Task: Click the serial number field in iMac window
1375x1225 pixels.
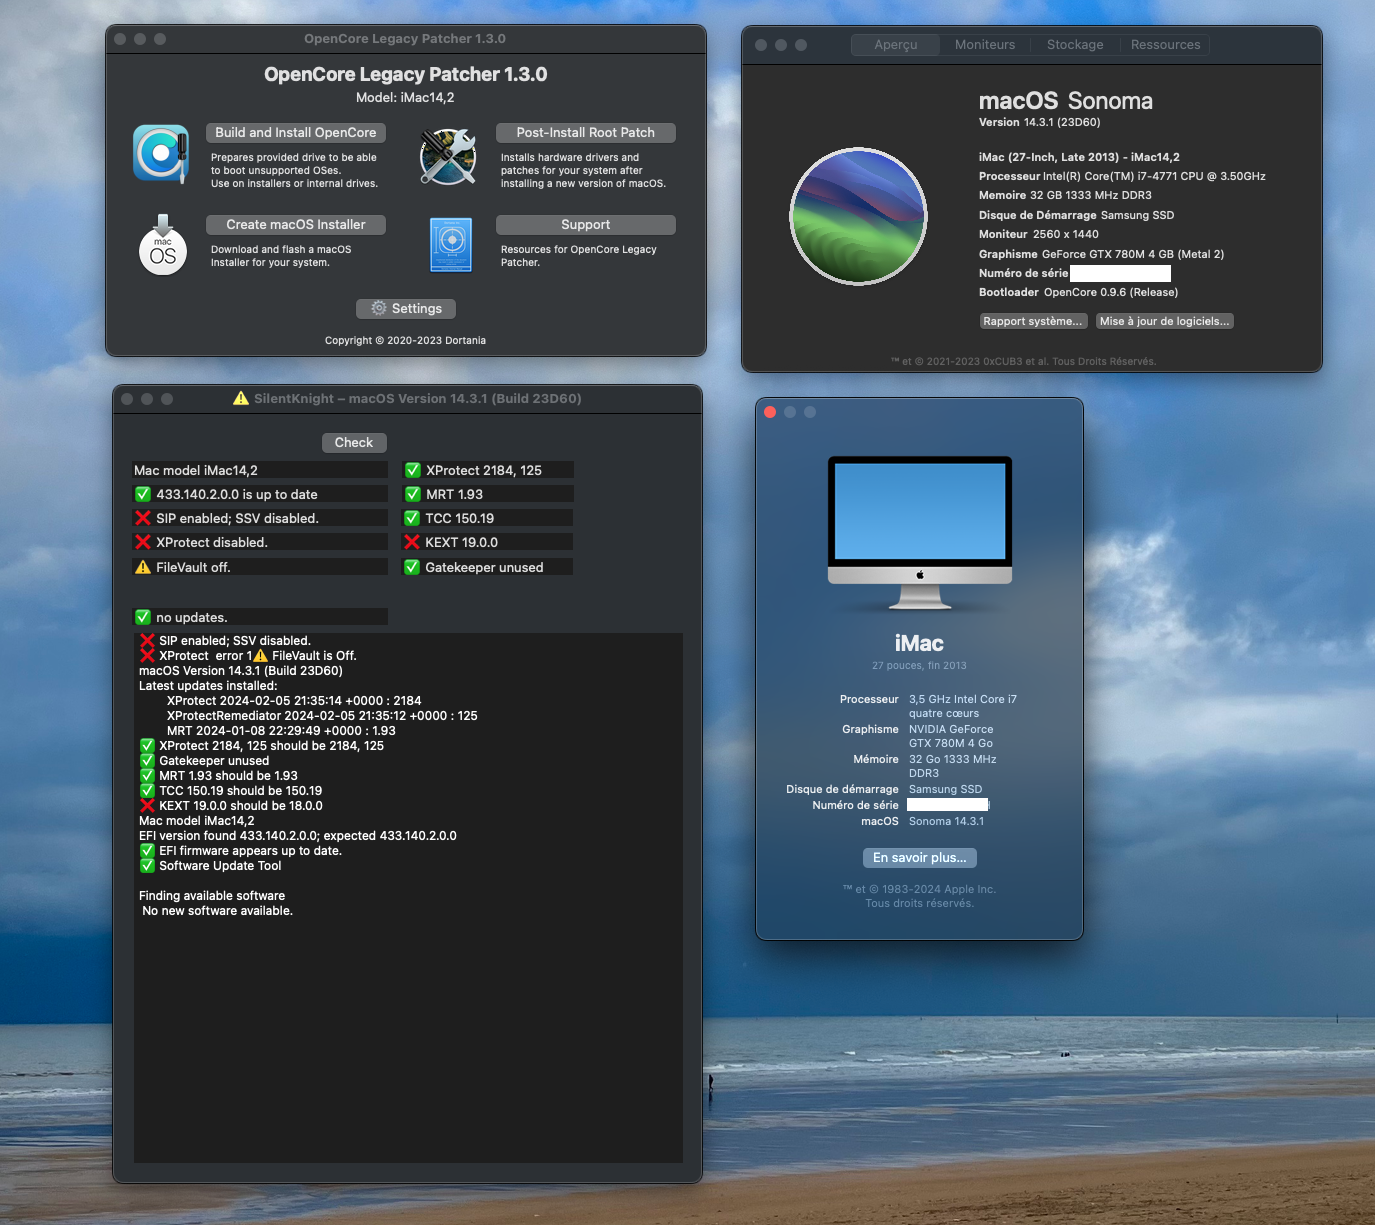Action: [948, 805]
